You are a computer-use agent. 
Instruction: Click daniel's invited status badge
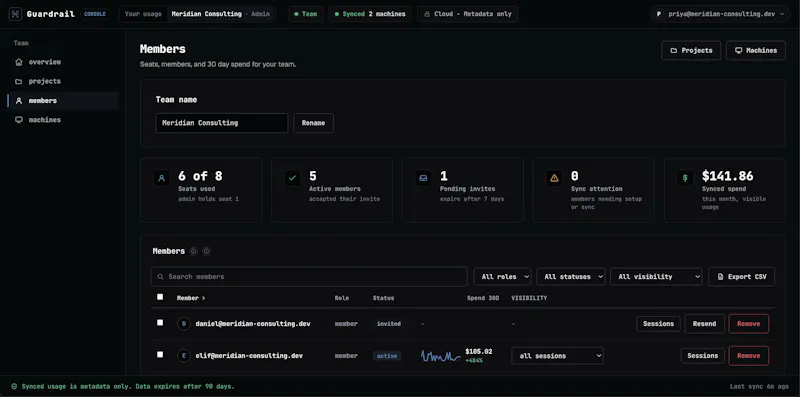click(x=389, y=324)
